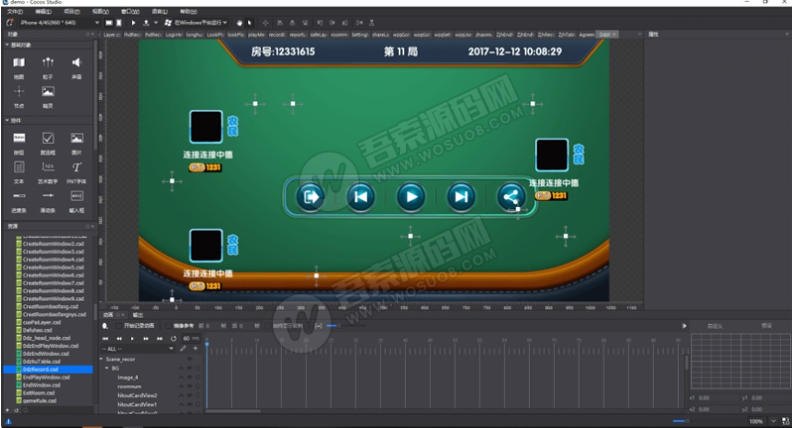Select the exit button on game canvas
Viewport: 792px width, 428px height.
pyautogui.click(x=310, y=197)
